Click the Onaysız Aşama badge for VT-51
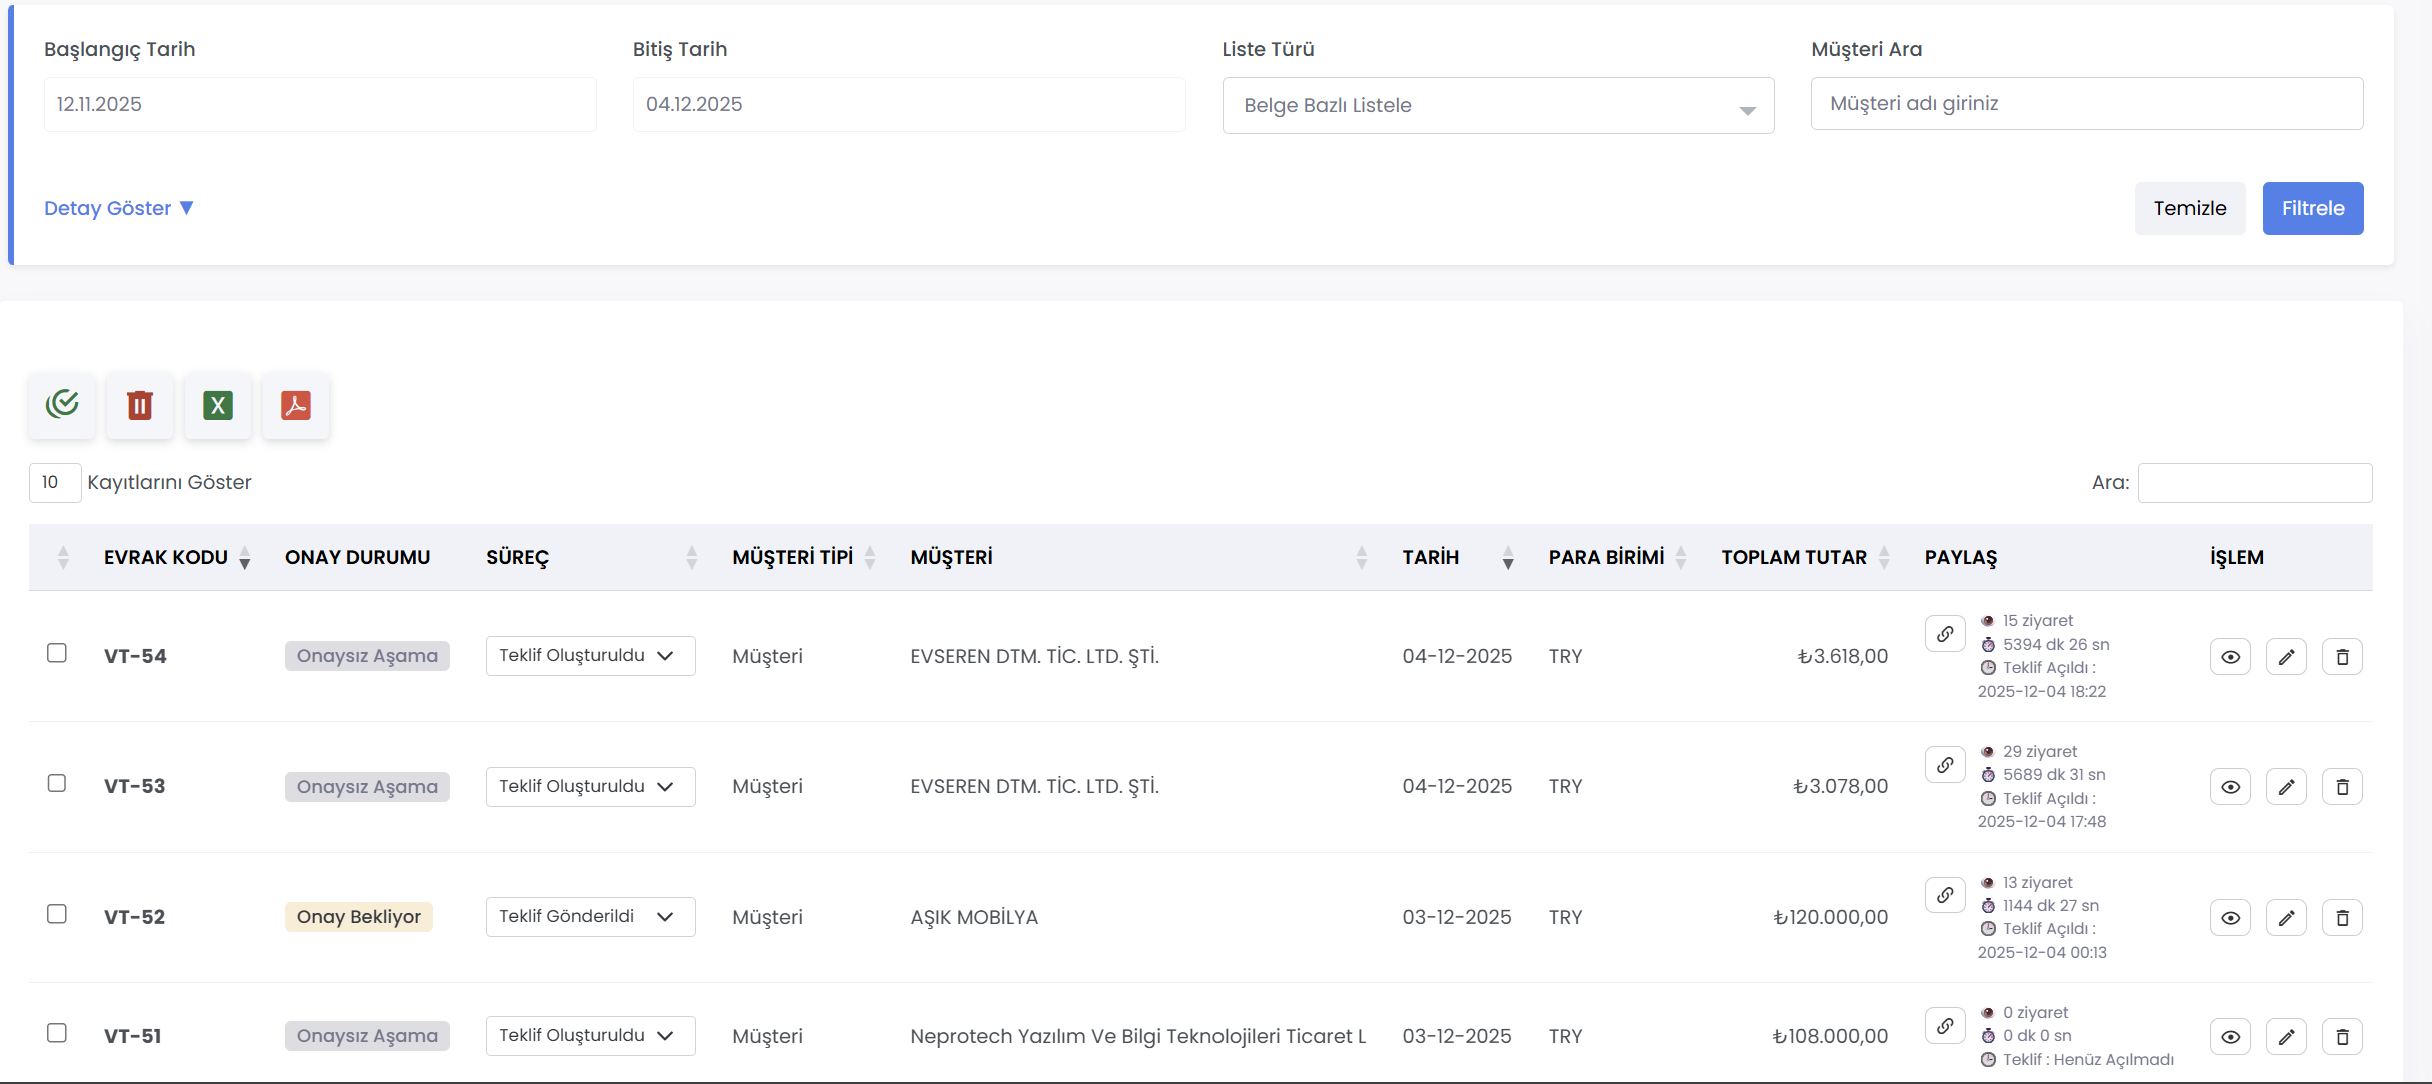This screenshot has height=1084, width=2432. point(367,1036)
